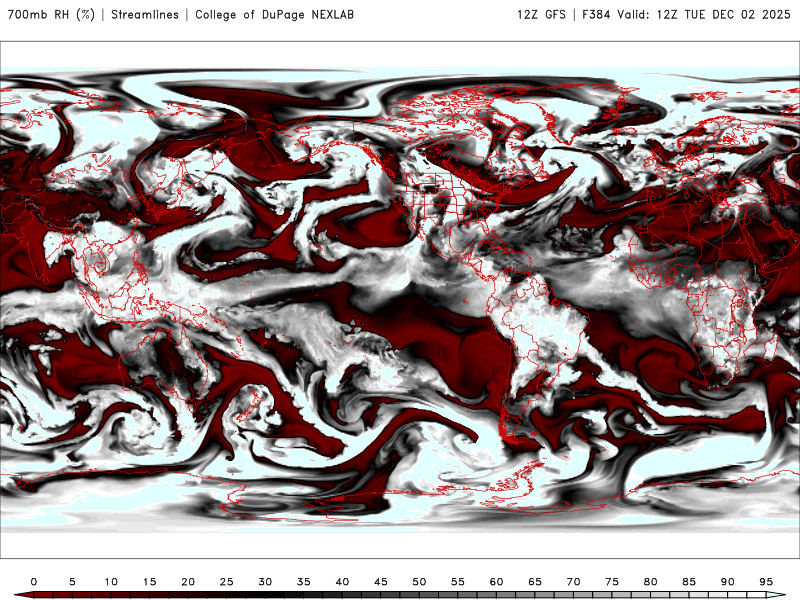Image resolution: width=800 pixels, height=600 pixels.
Task: Click the "25" colorbar scale label
Action: pyautogui.click(x=227, y=582)
